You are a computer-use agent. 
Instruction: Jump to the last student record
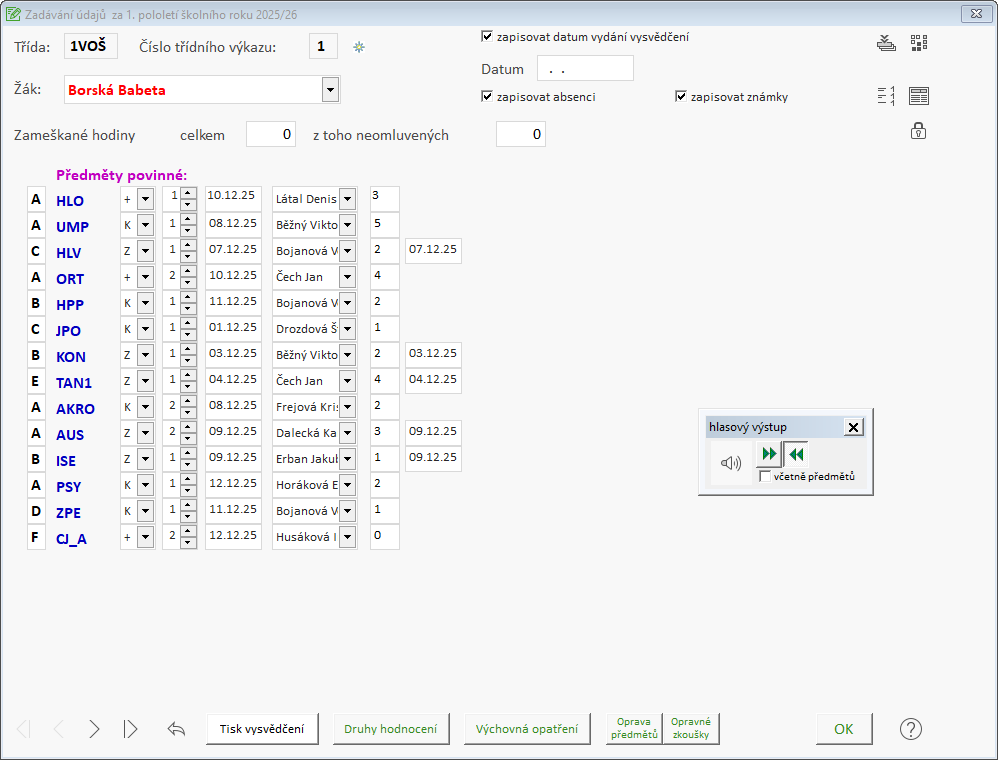coord(131,729)
